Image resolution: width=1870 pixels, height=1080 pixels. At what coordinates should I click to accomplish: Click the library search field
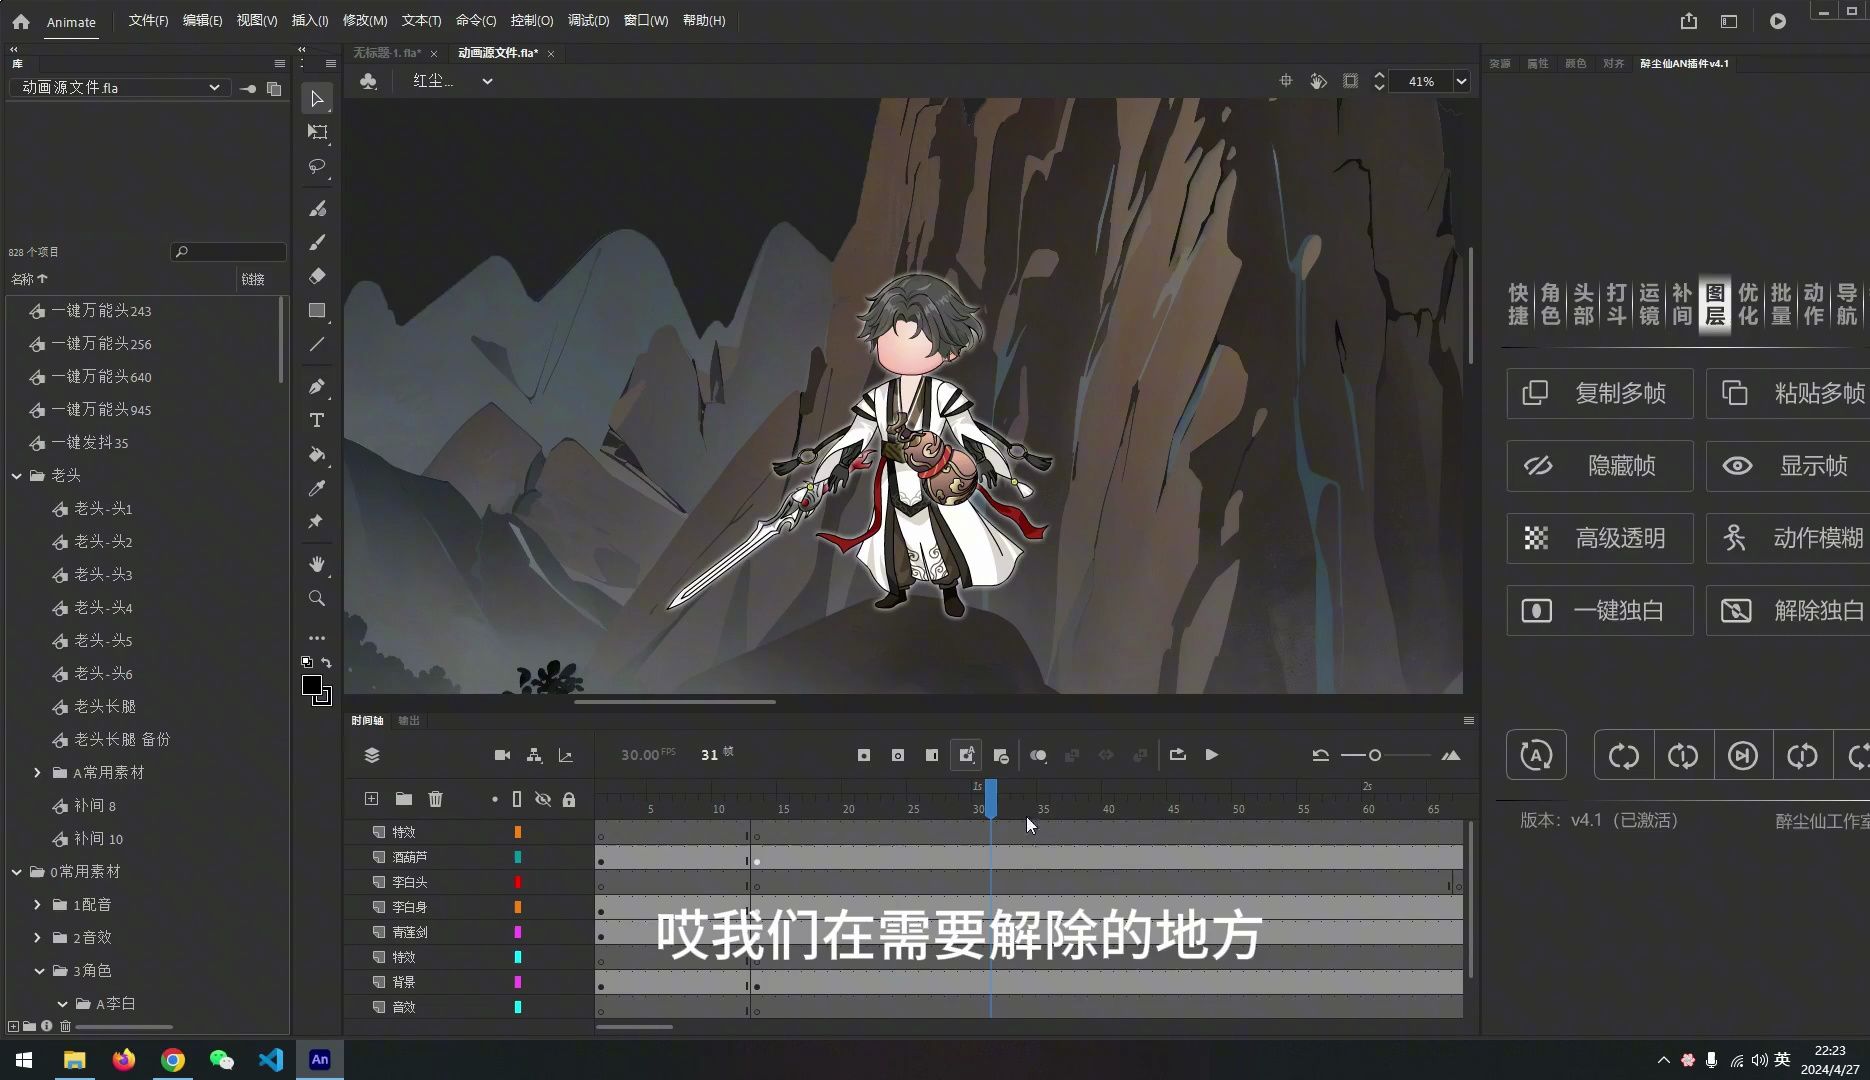(x=228, y=252)
